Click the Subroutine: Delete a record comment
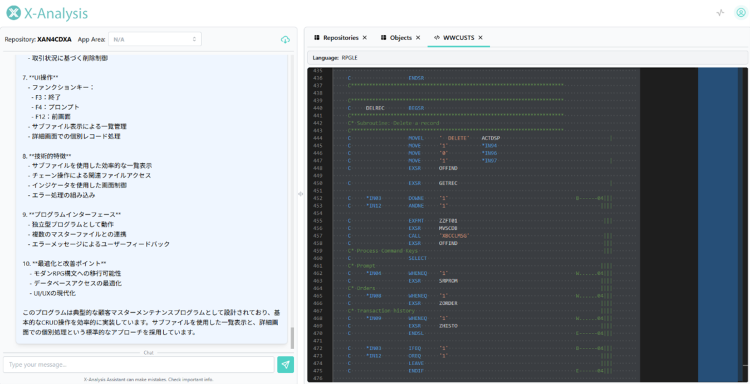 [x=393, y=123]
